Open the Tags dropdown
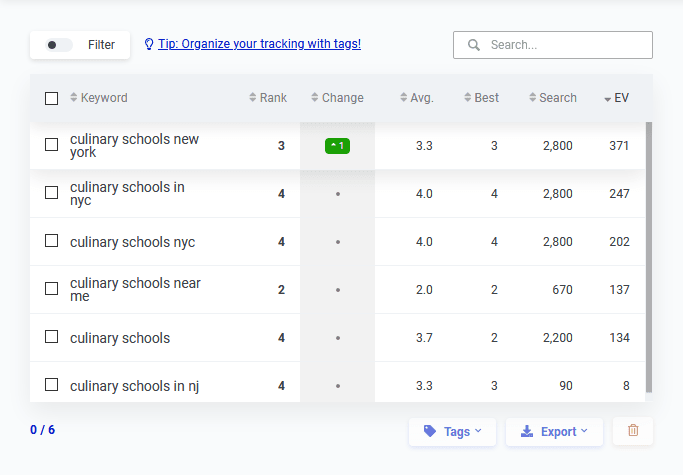 [452, 432]
